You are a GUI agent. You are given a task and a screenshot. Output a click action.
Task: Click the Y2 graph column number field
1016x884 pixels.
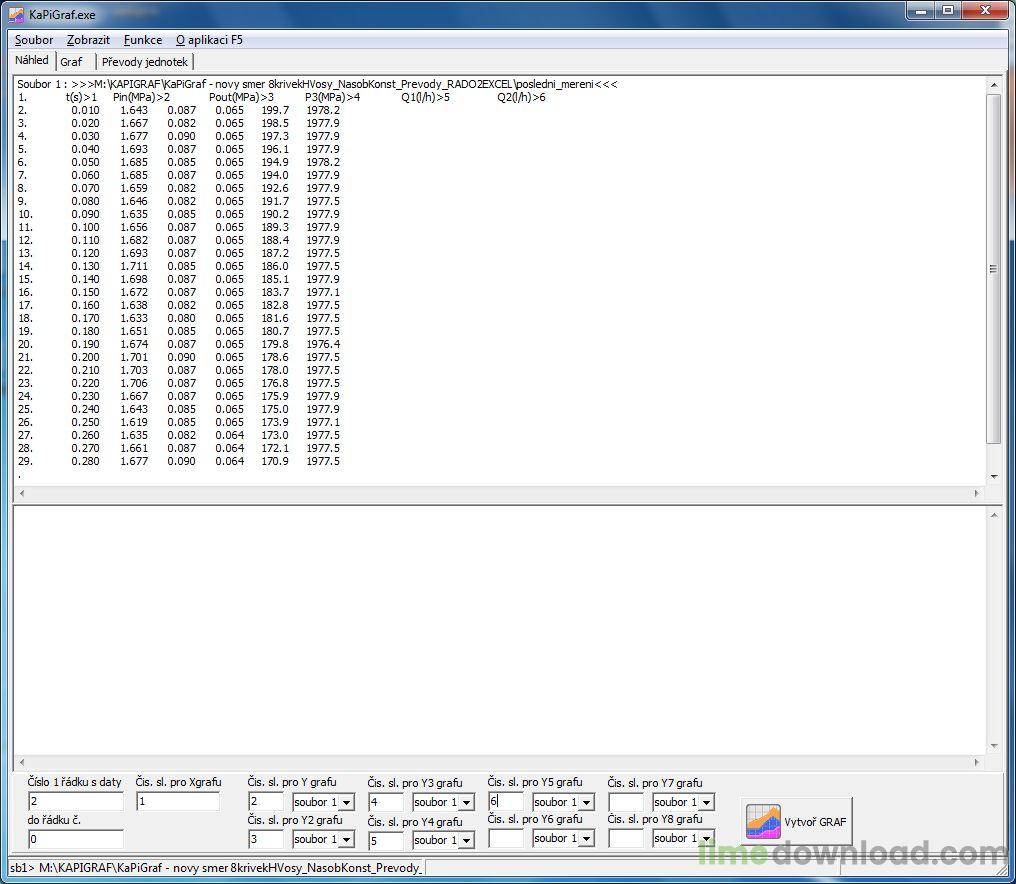tap(266, 839)
